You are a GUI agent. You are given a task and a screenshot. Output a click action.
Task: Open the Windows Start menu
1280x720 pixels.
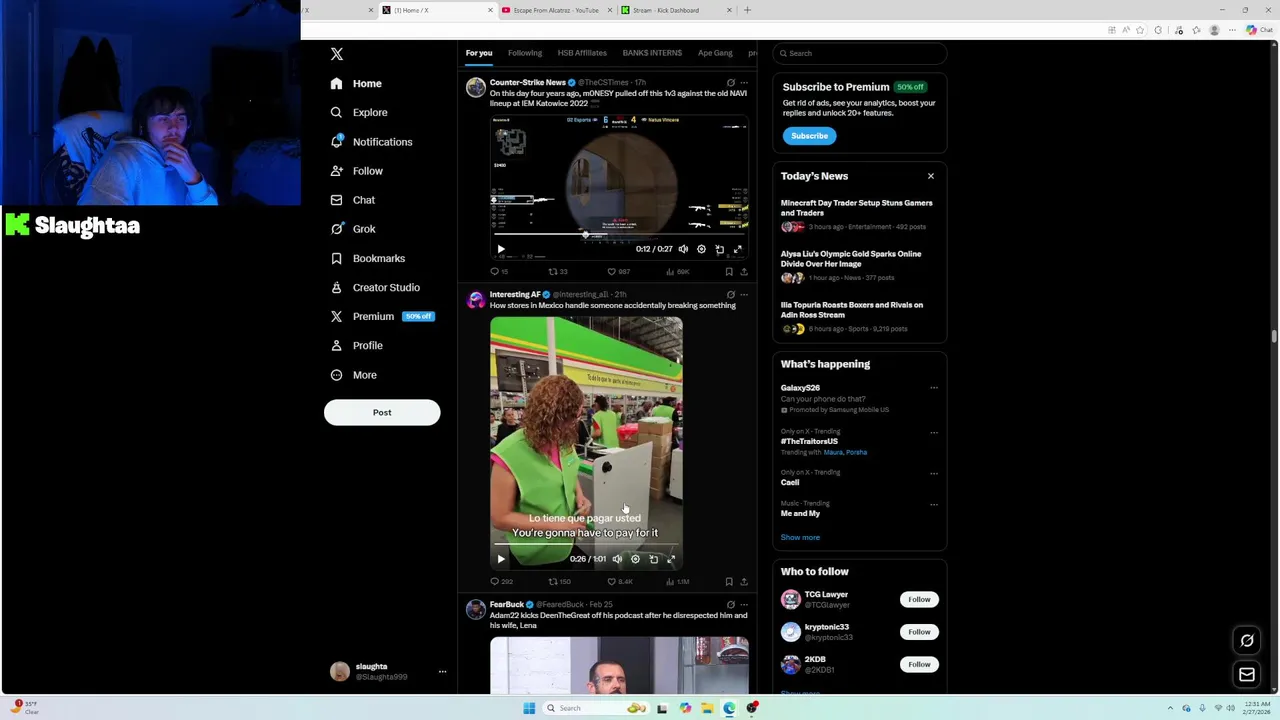click(x=529, y=708)
